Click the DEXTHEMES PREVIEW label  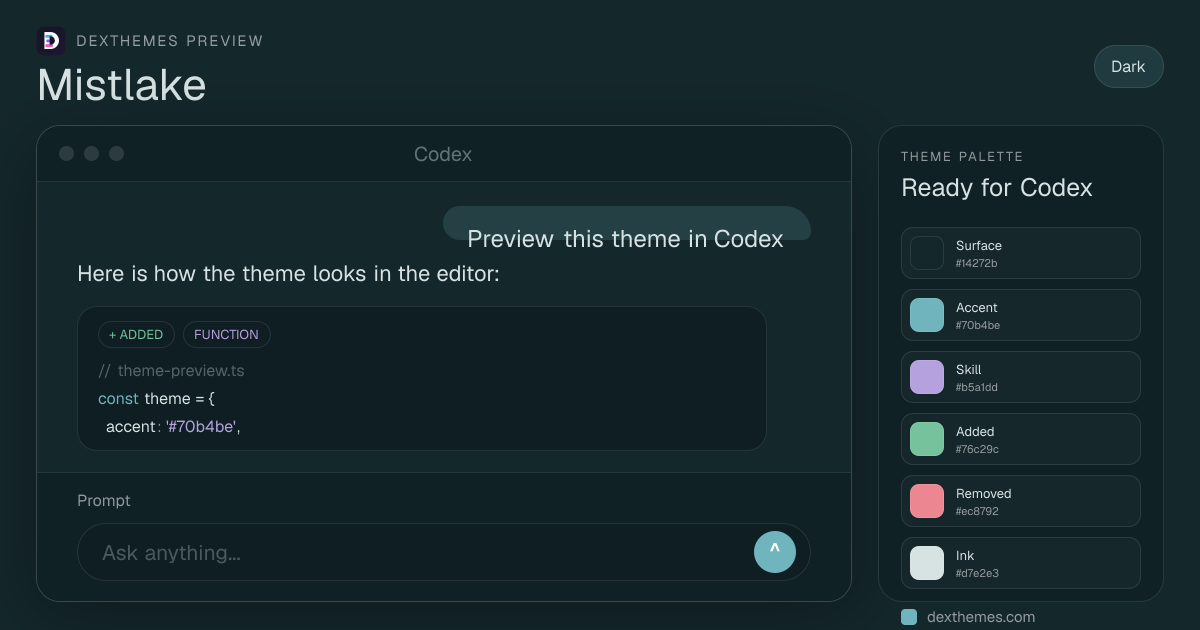[x=170, y=41]
